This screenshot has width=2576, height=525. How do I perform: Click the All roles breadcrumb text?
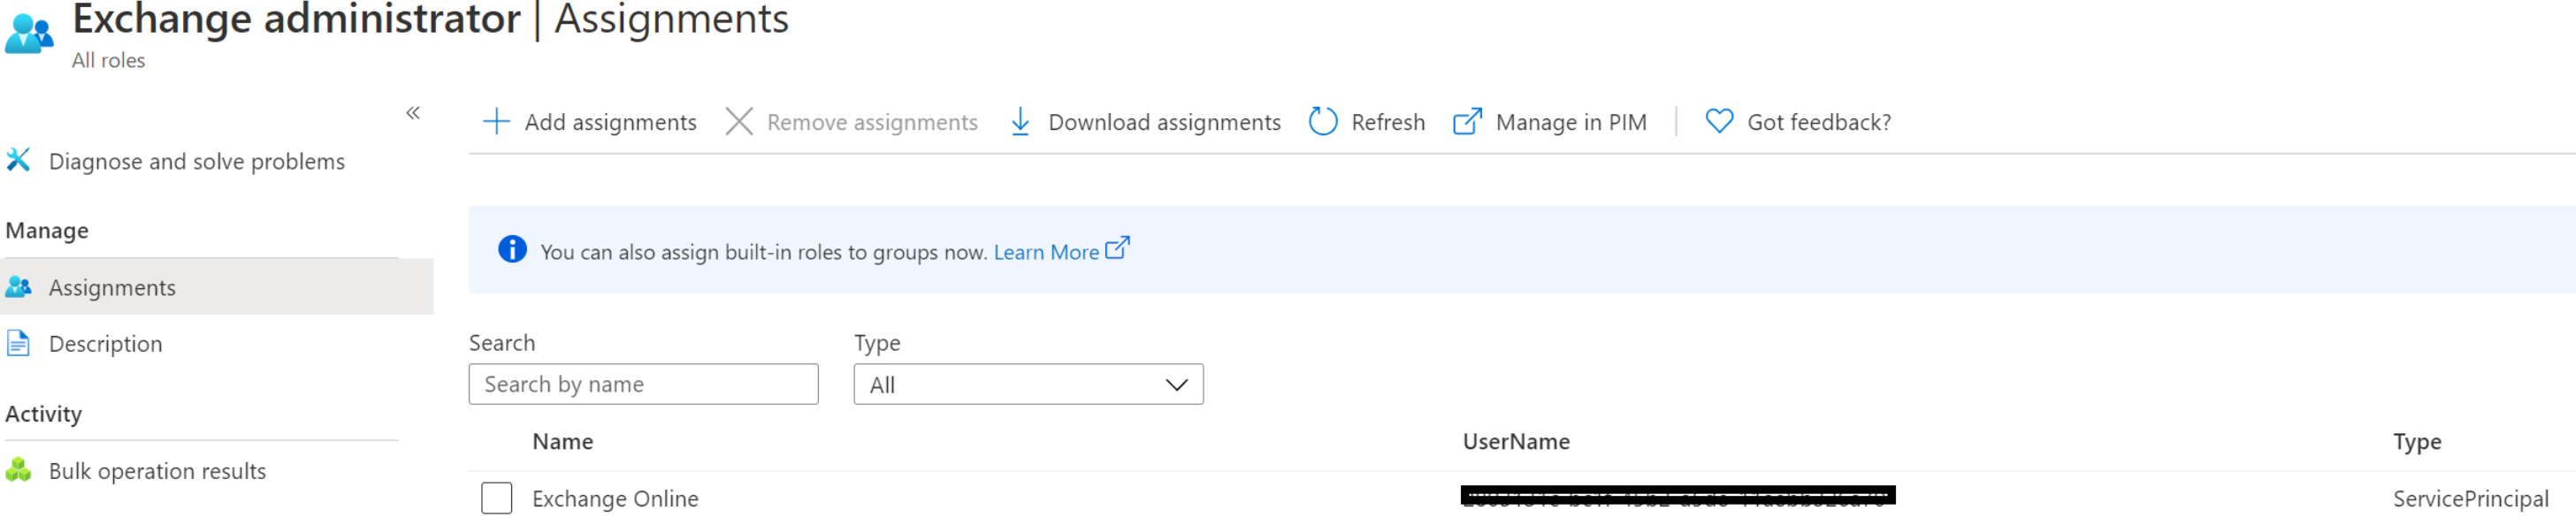pos(108,61)
